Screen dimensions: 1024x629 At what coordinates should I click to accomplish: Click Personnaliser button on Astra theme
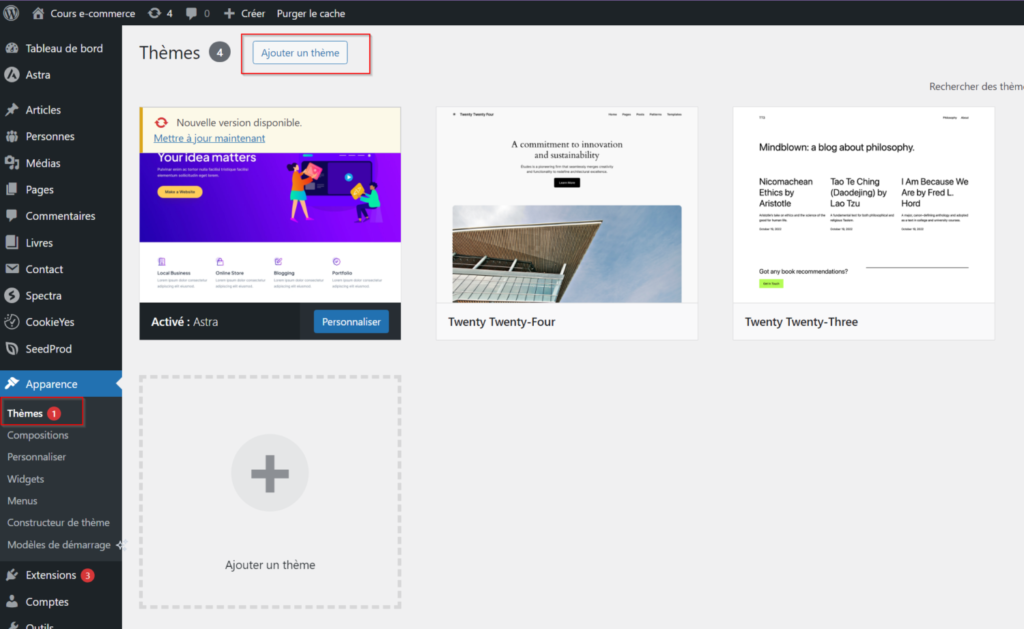coord(351,321)
